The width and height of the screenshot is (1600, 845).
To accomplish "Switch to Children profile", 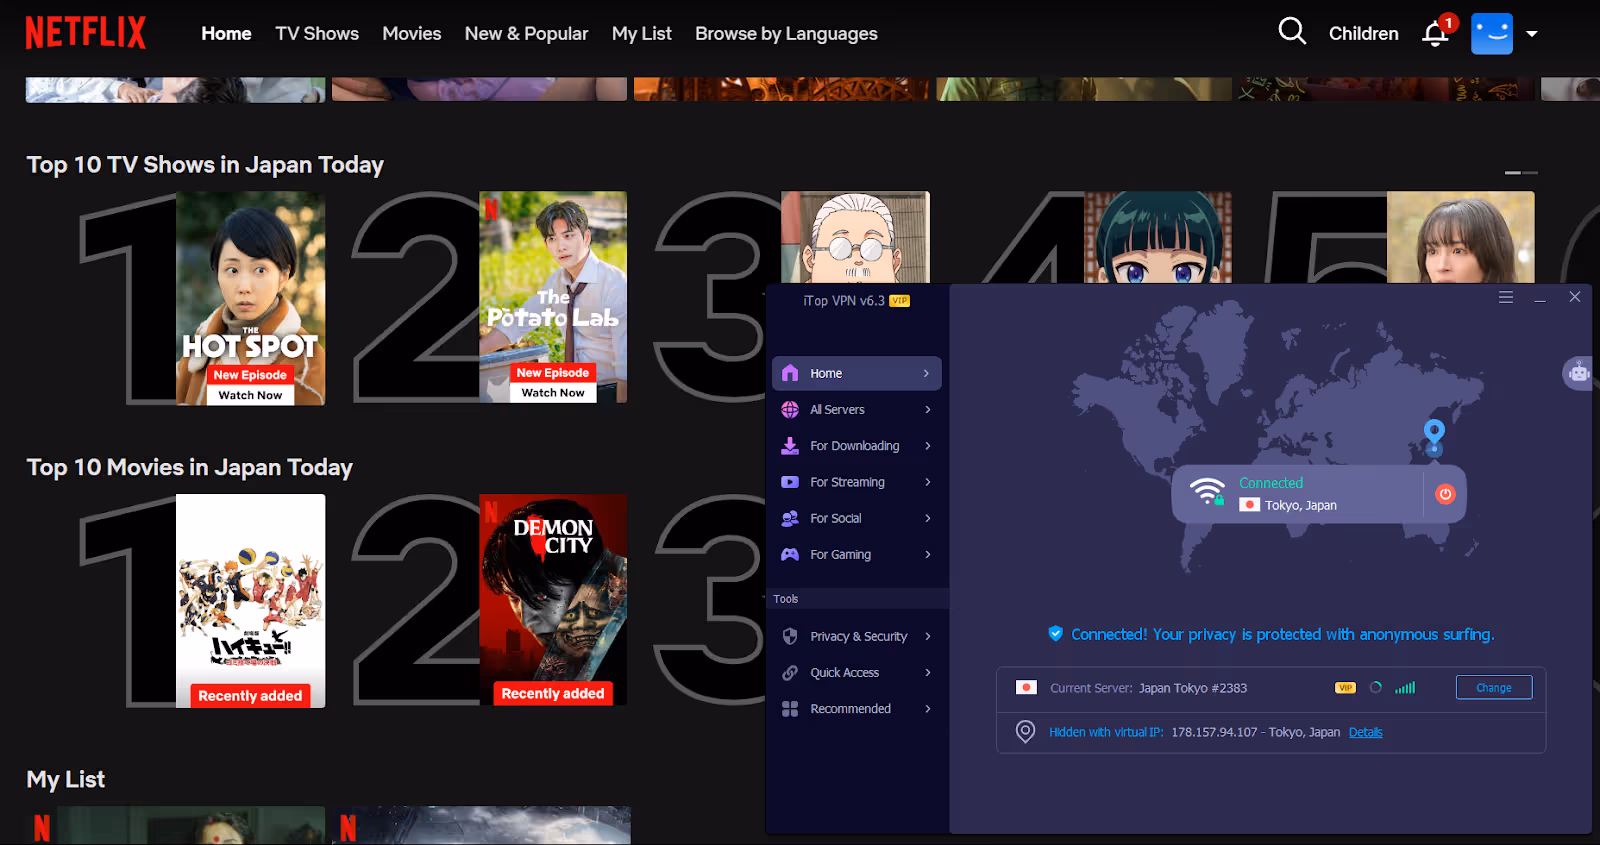I will coord(1363,33).
